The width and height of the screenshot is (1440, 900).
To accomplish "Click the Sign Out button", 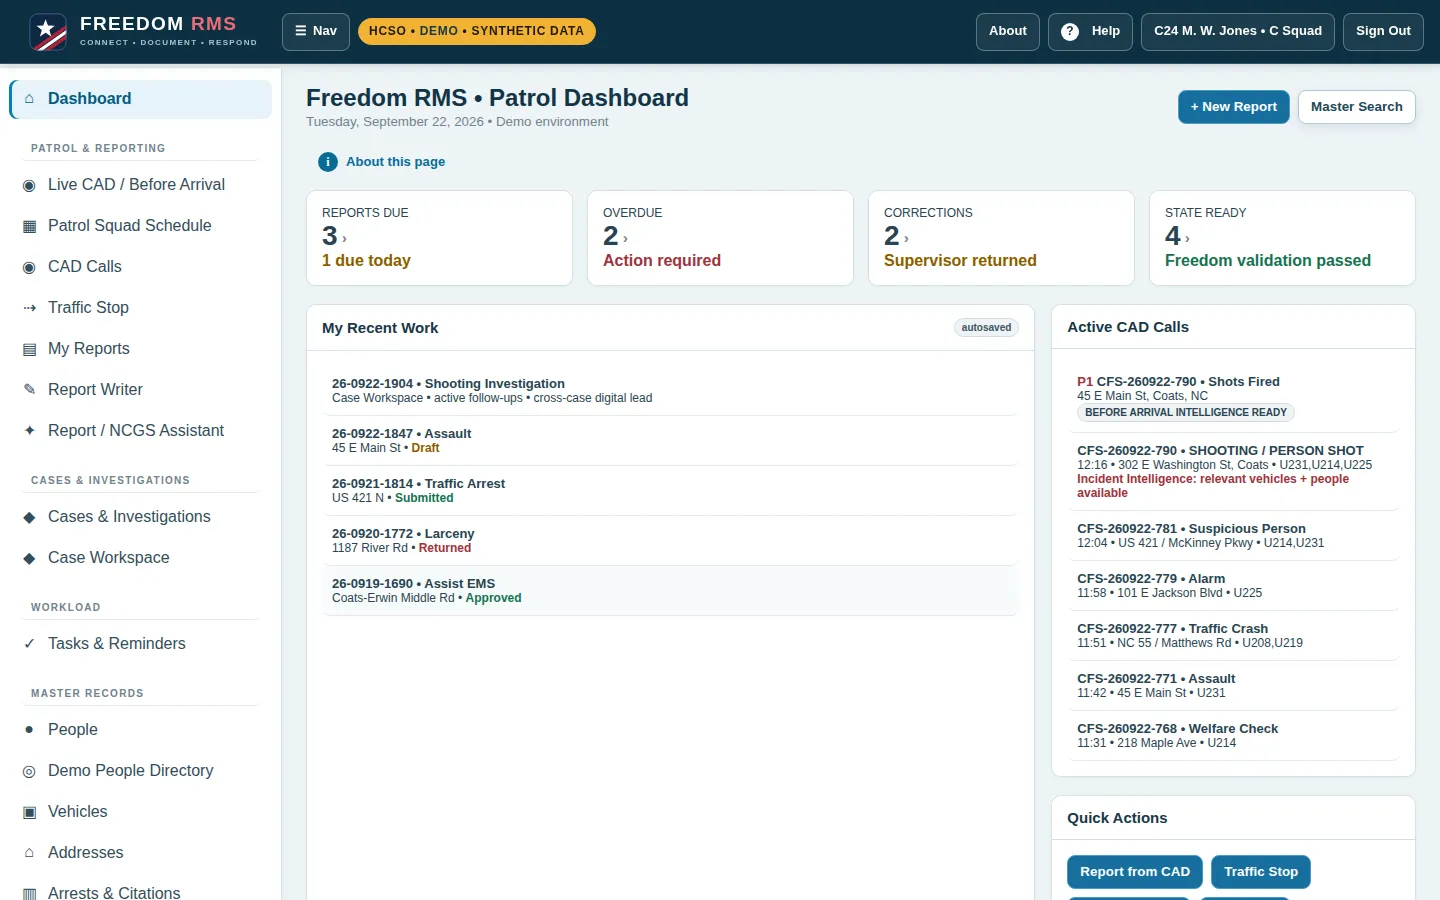I will pos(1383,32).
